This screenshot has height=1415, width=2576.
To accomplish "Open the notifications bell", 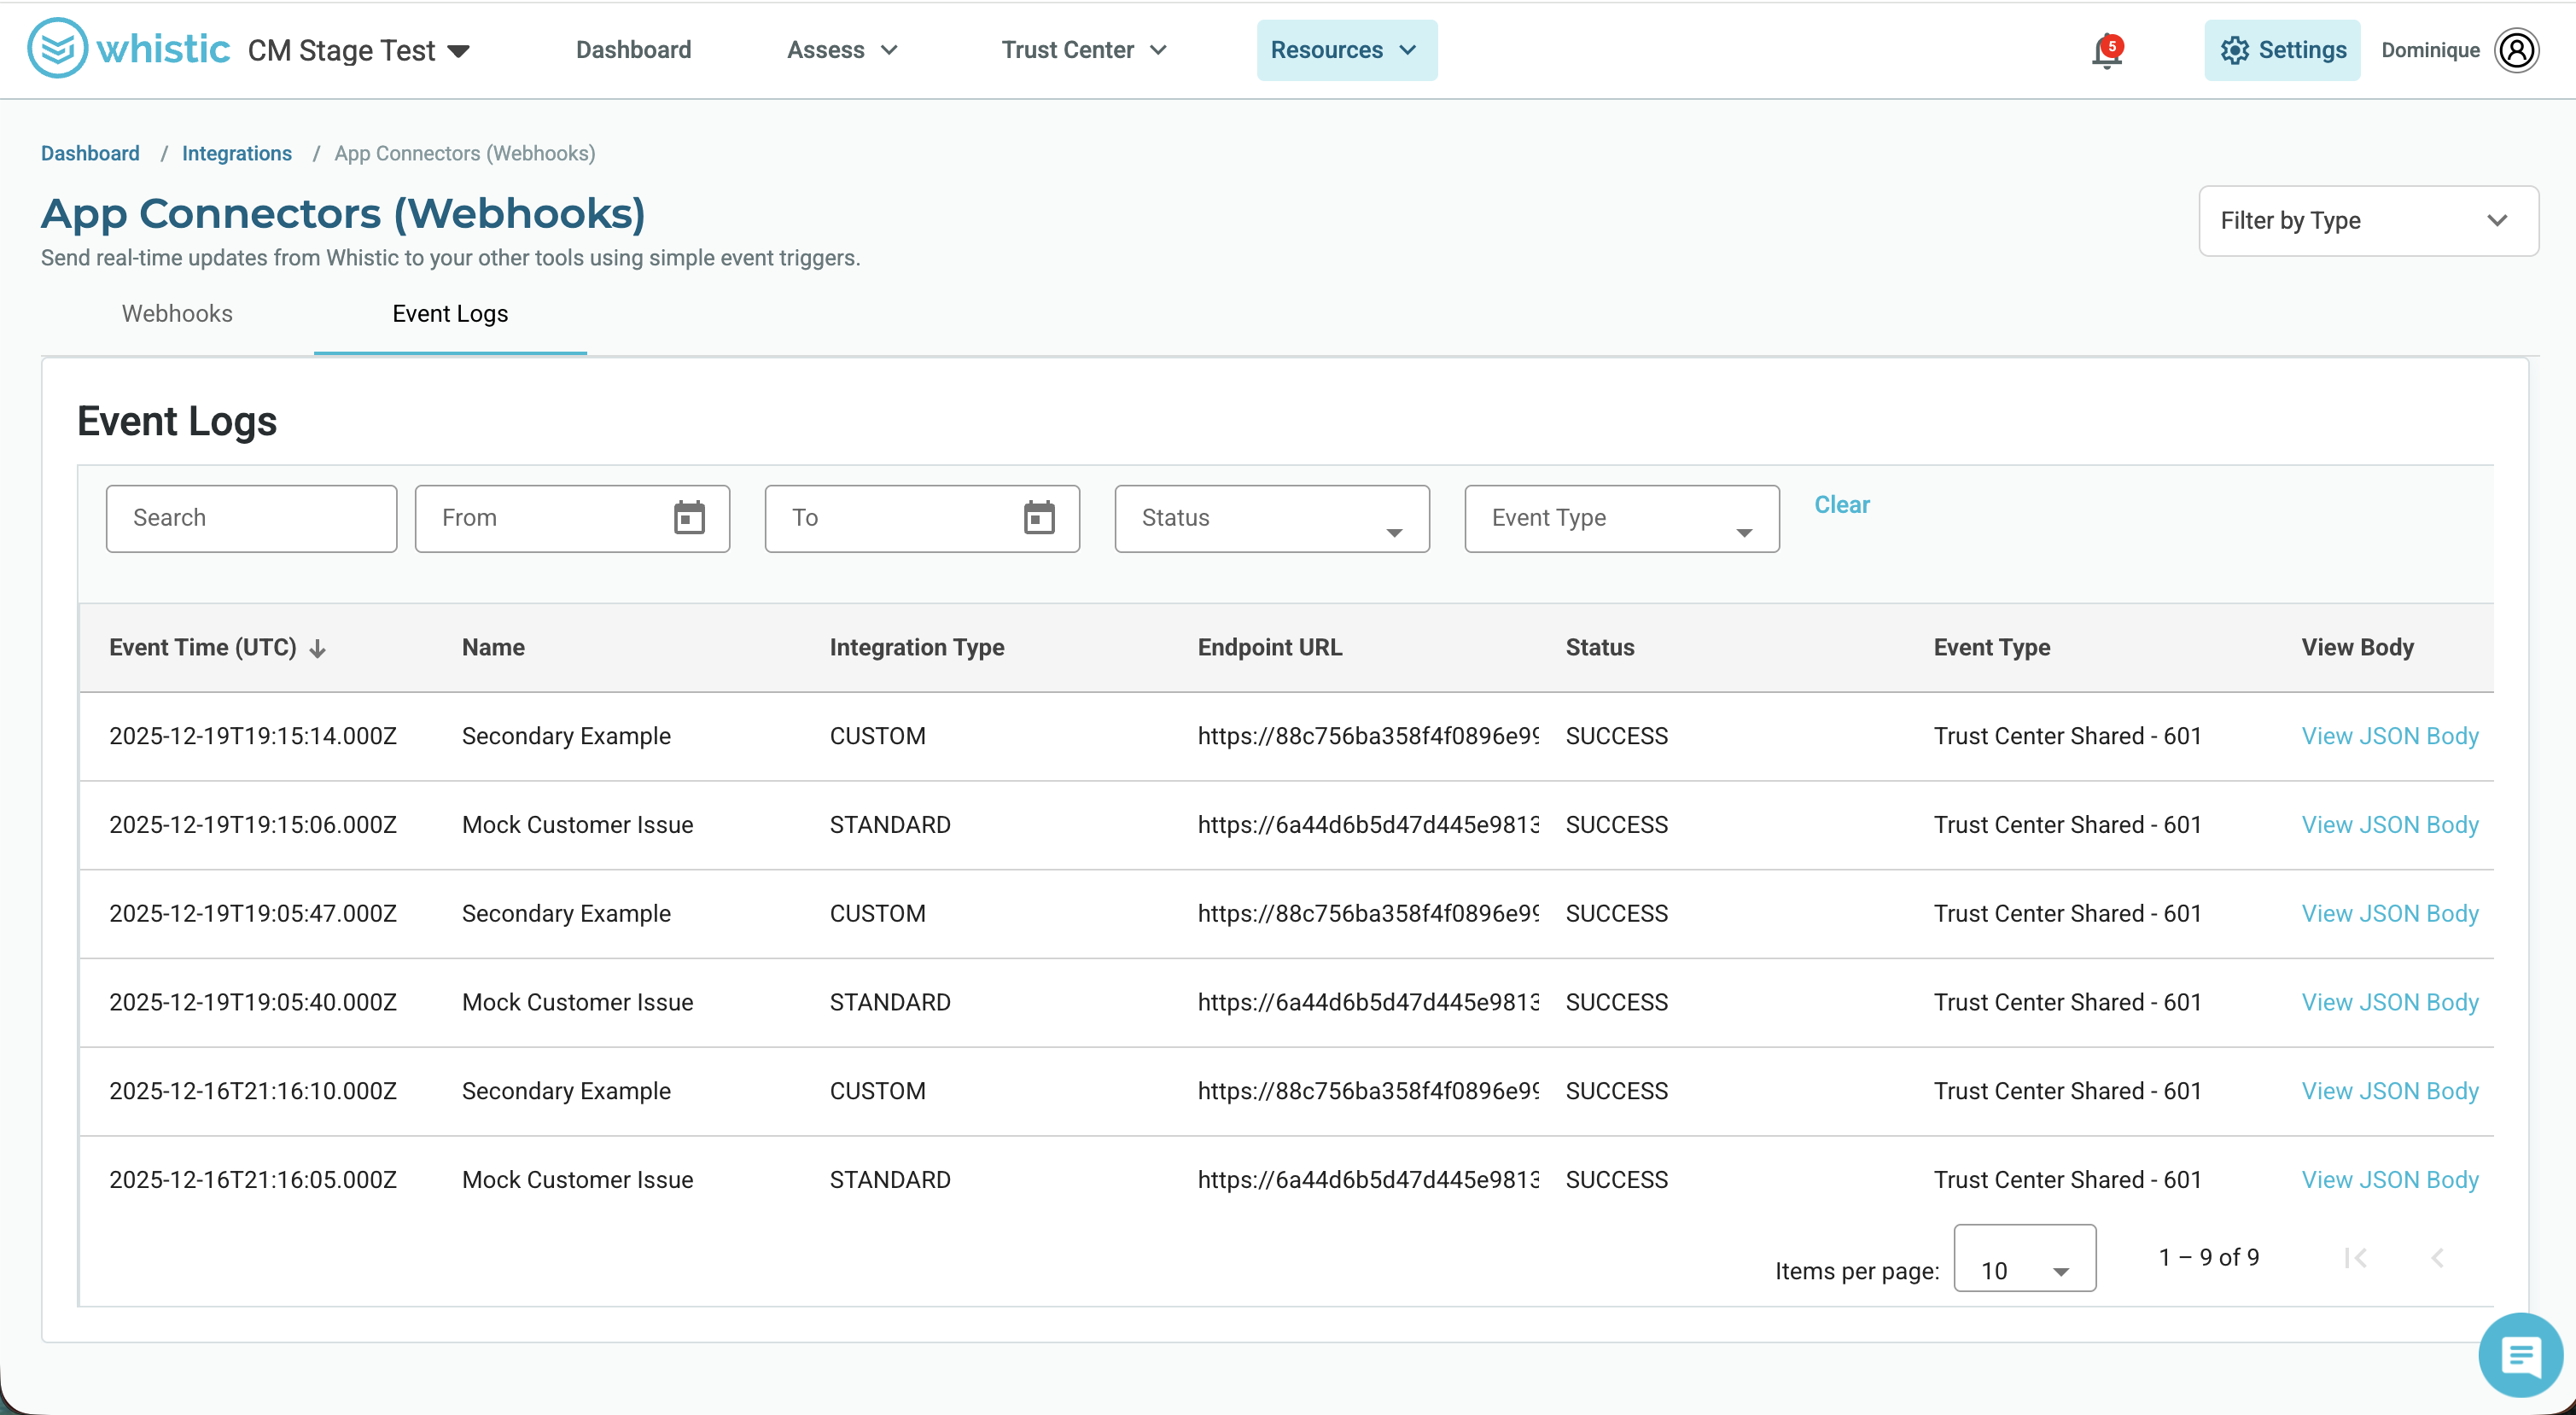I will pos(2106,51).
